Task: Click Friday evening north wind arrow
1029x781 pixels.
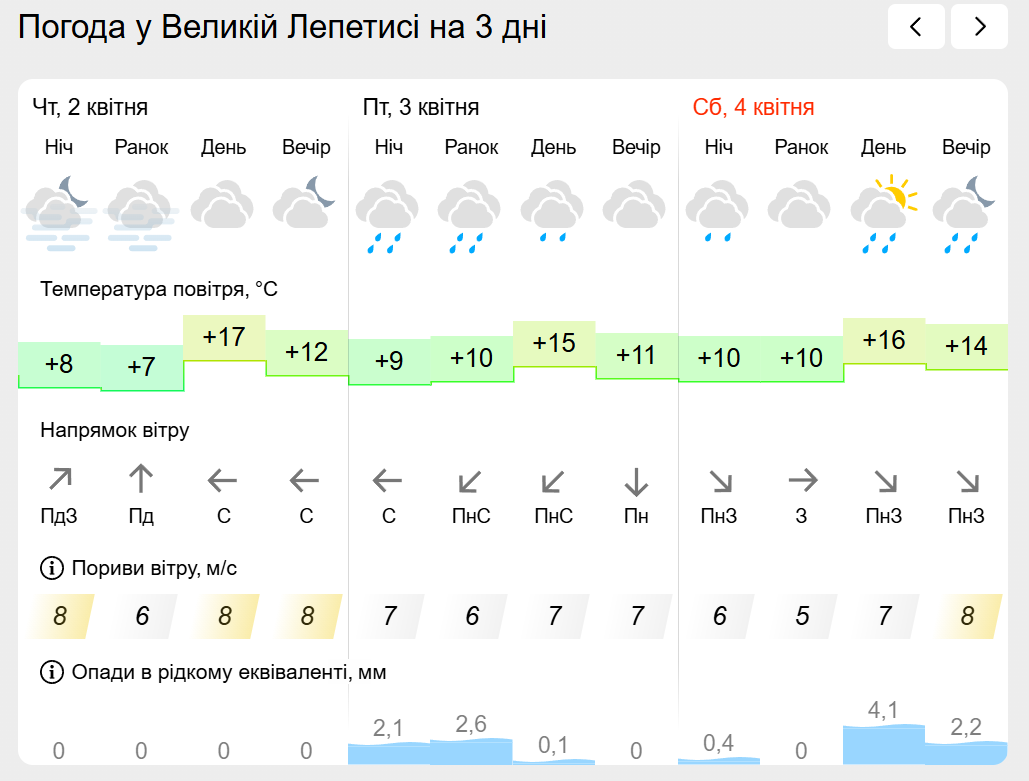Action: point(636,482)
